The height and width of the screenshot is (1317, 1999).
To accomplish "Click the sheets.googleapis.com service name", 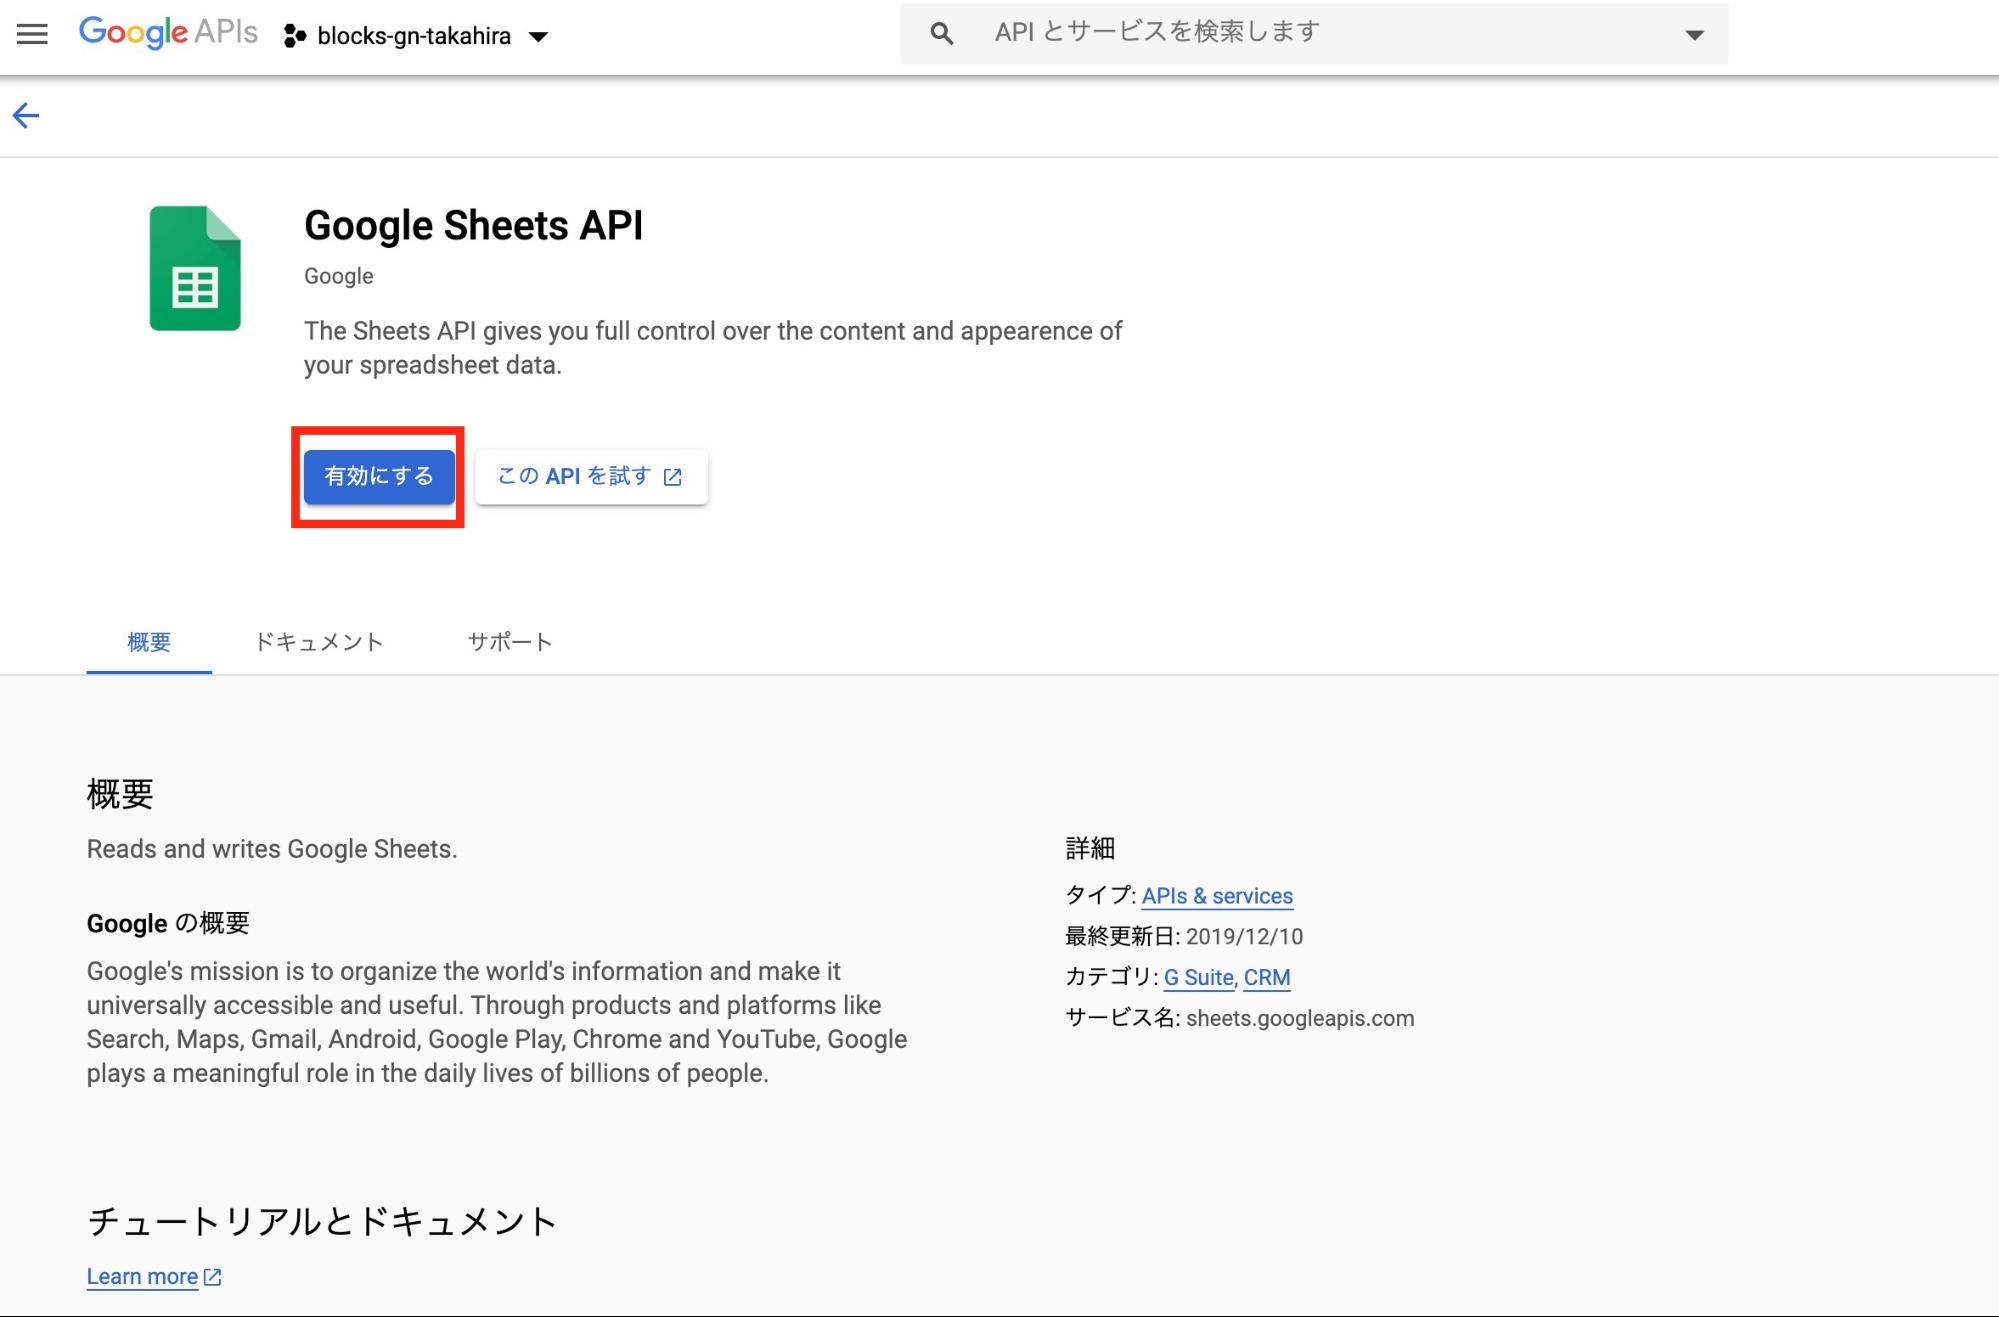I will 1300,1018.
